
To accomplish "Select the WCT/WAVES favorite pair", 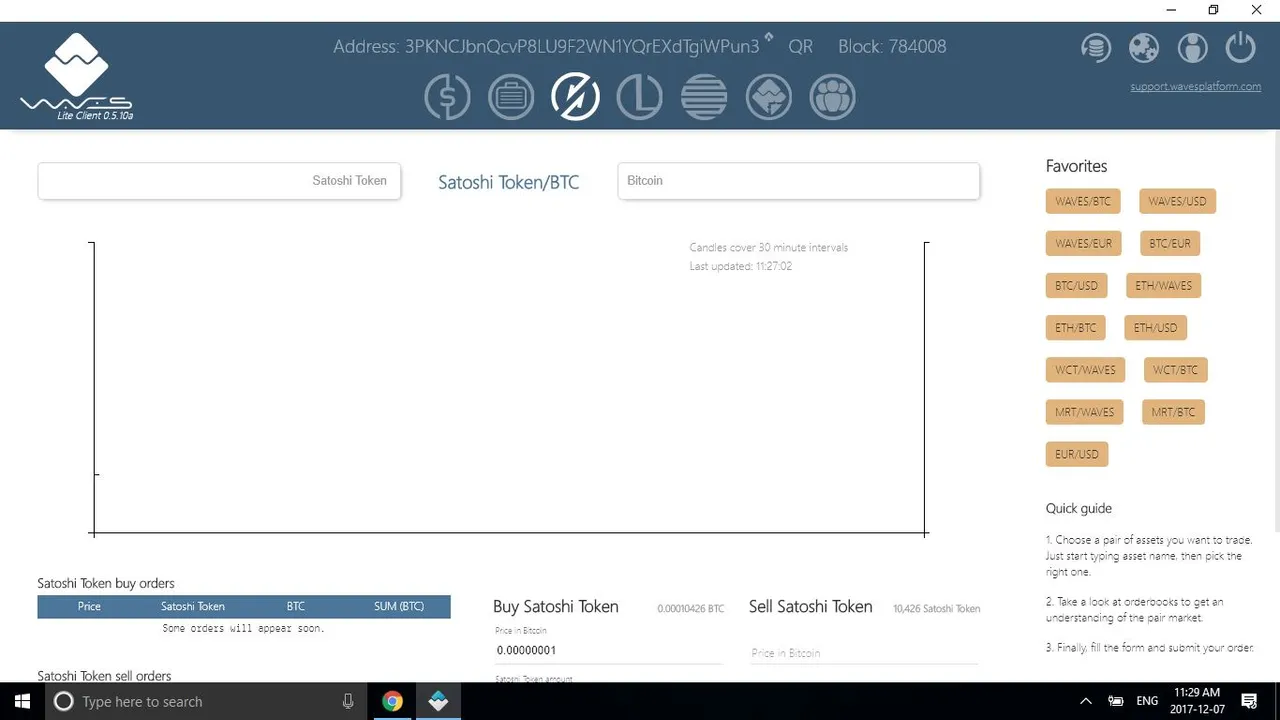I will (x=1085, y=370).
